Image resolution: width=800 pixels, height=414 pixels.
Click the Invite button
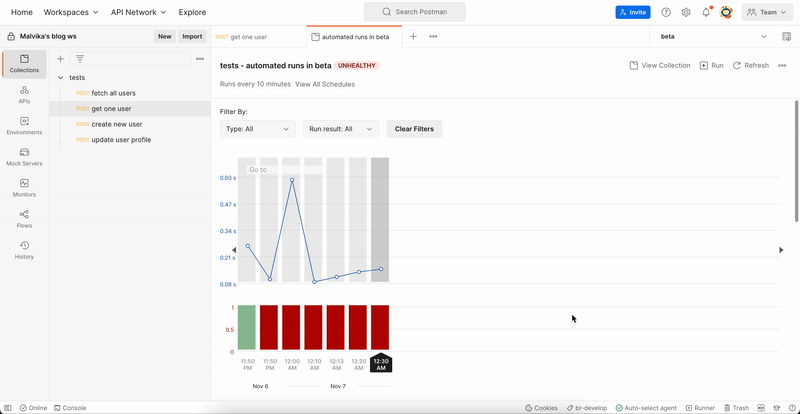[633, 12]
